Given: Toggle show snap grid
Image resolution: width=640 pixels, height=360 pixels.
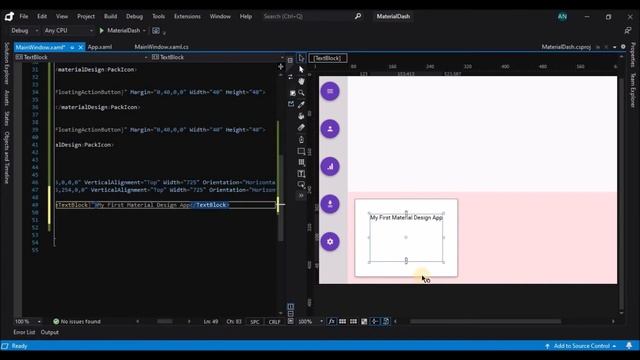Looking at the screenshot, I should 342,322.
